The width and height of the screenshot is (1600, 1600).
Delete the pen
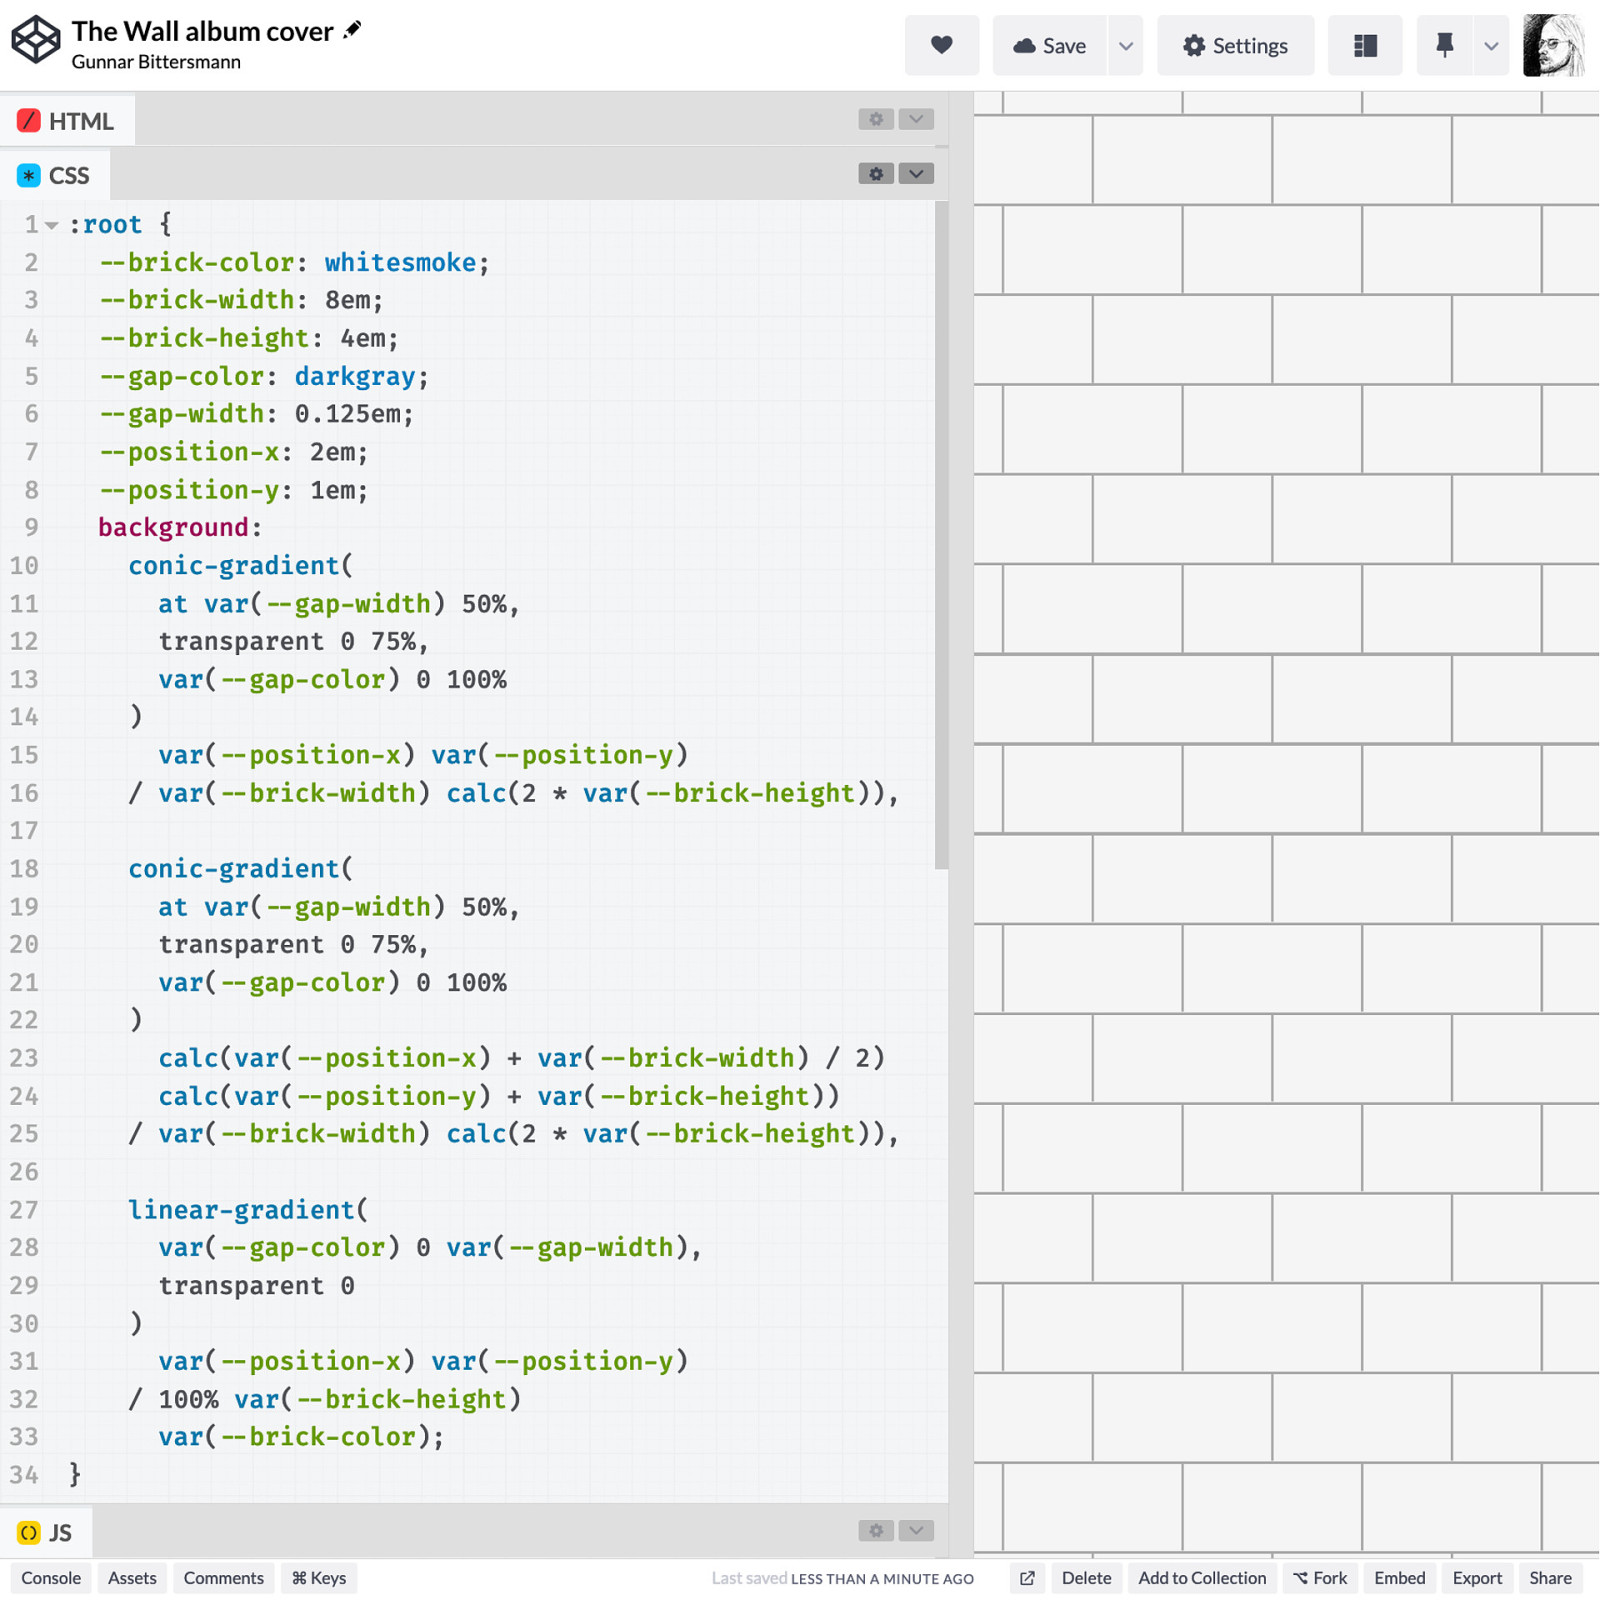[1086, 1578]
